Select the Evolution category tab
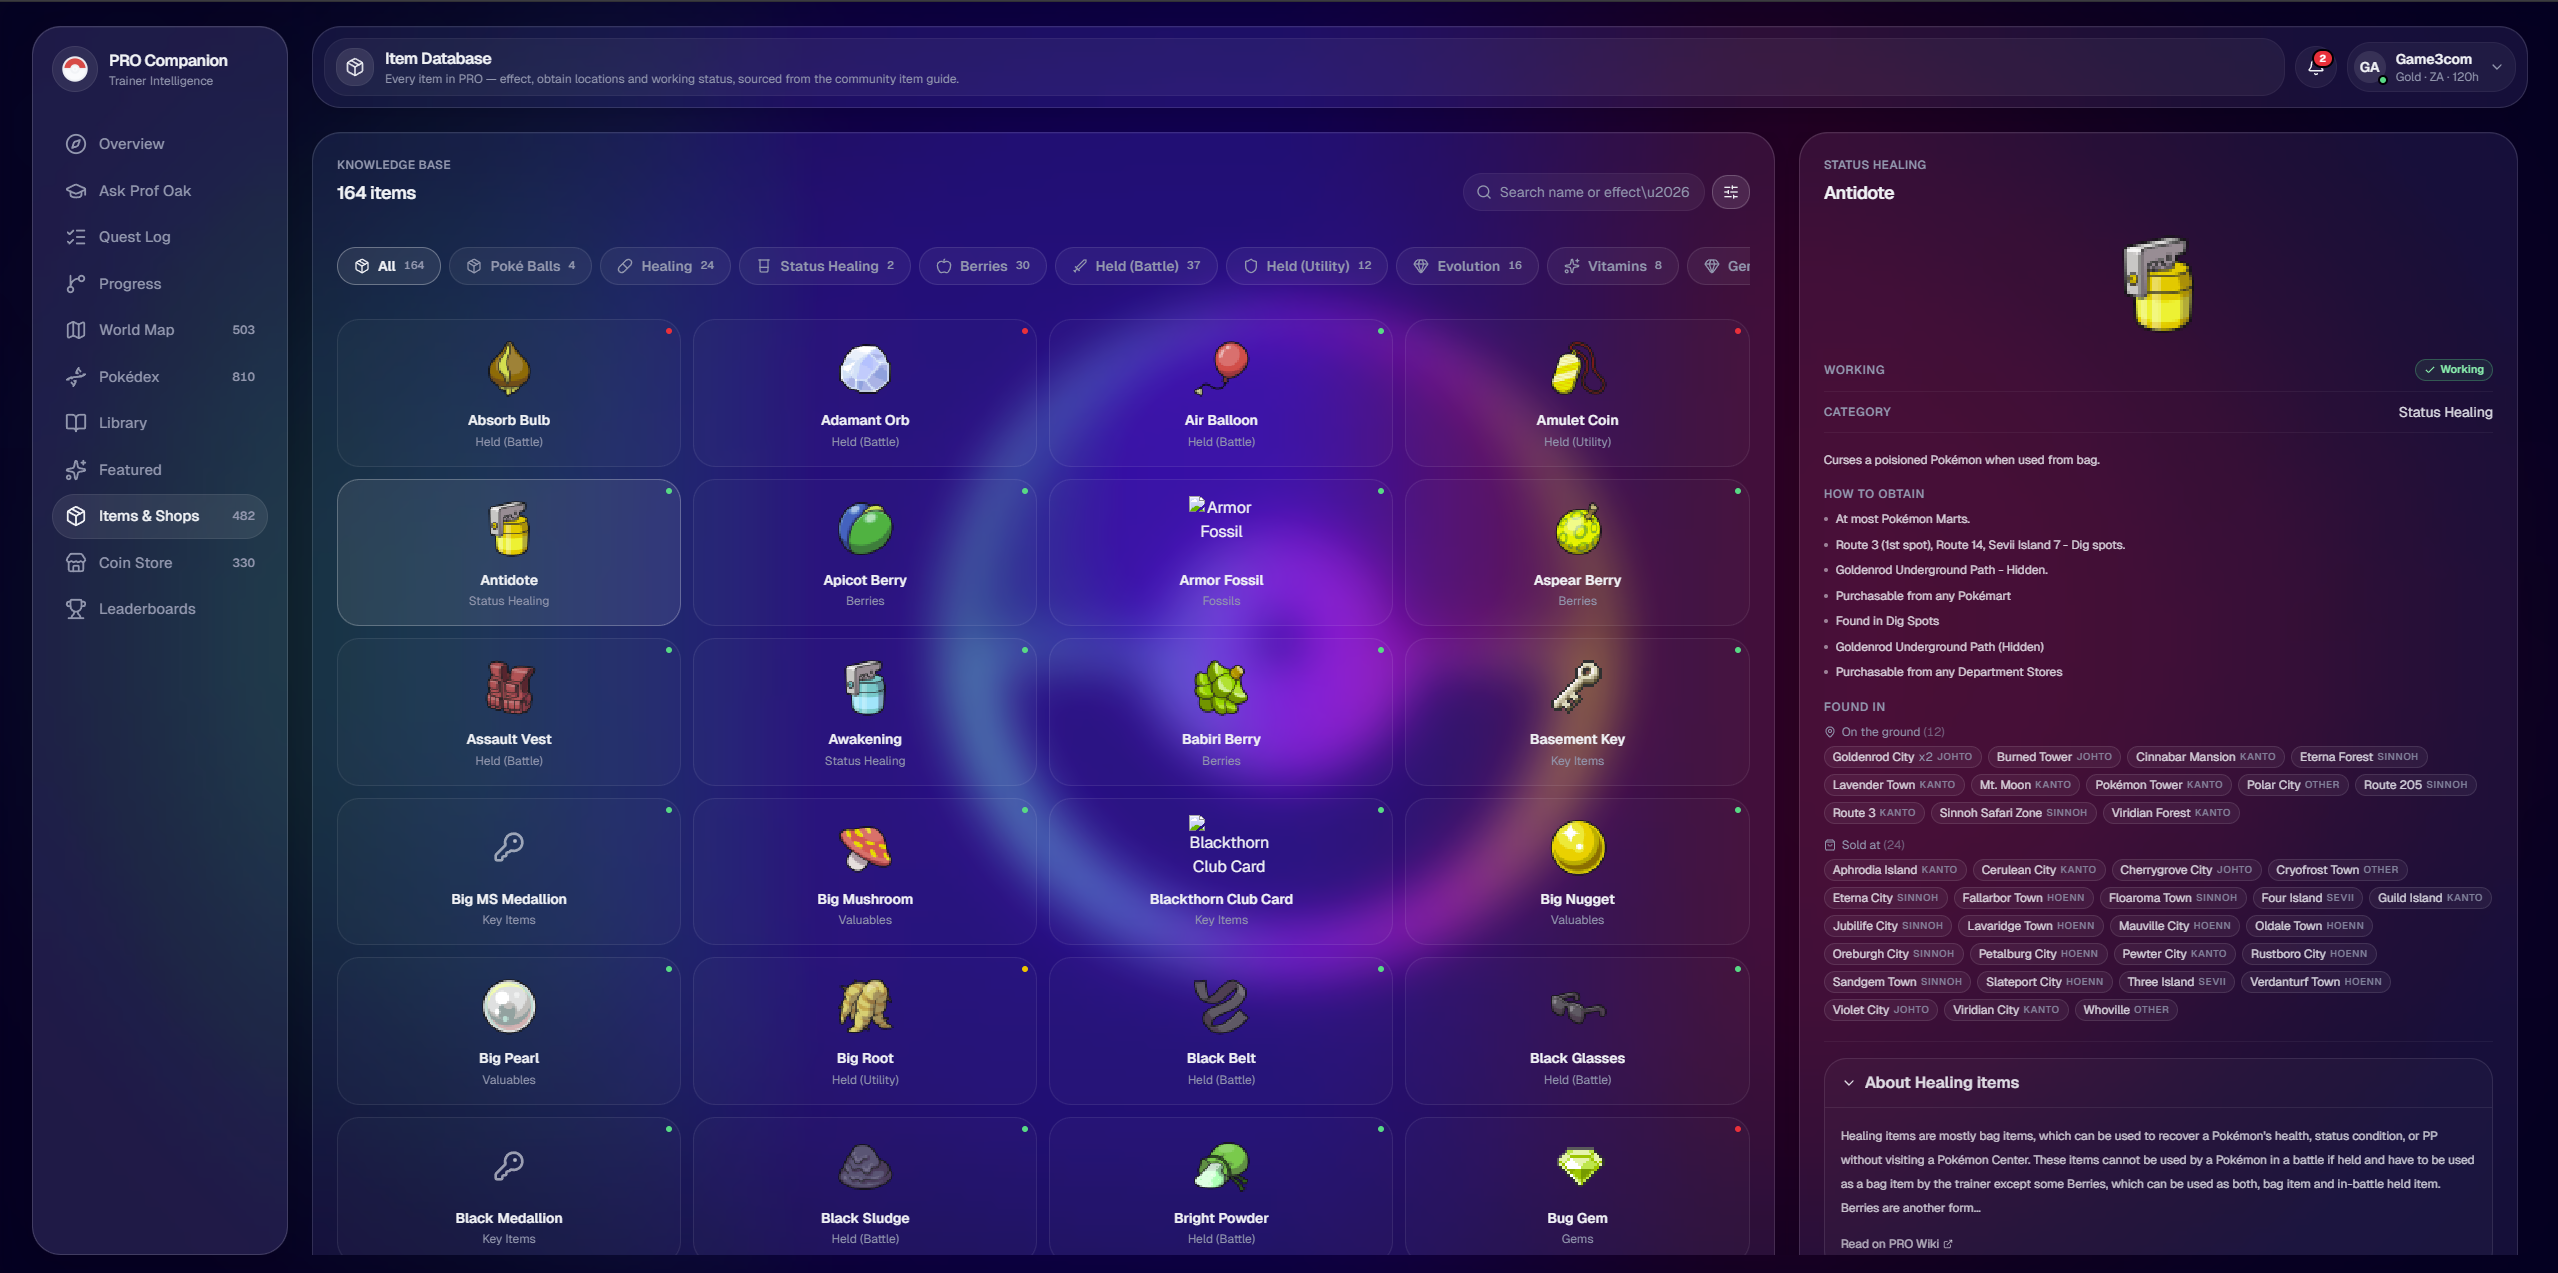 (1466, 266)
